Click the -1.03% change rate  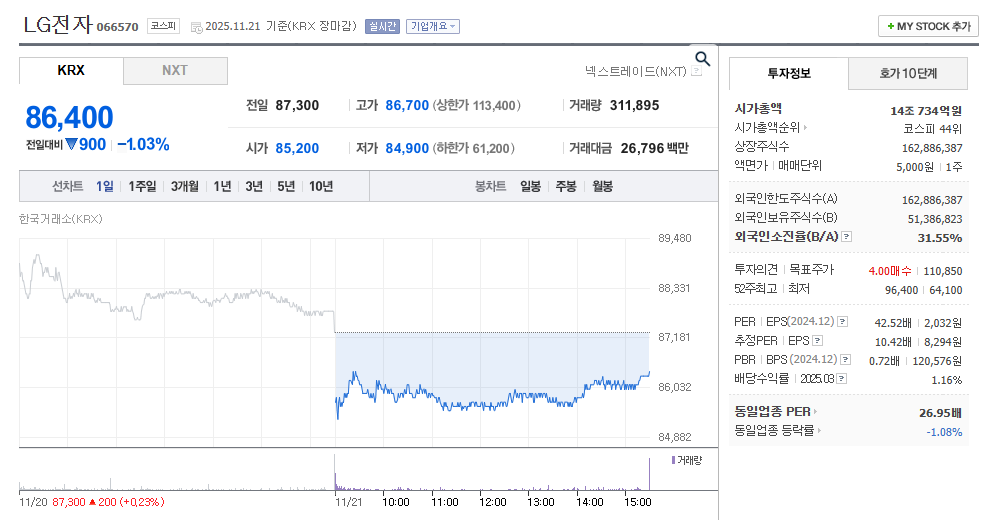point(143,145)
